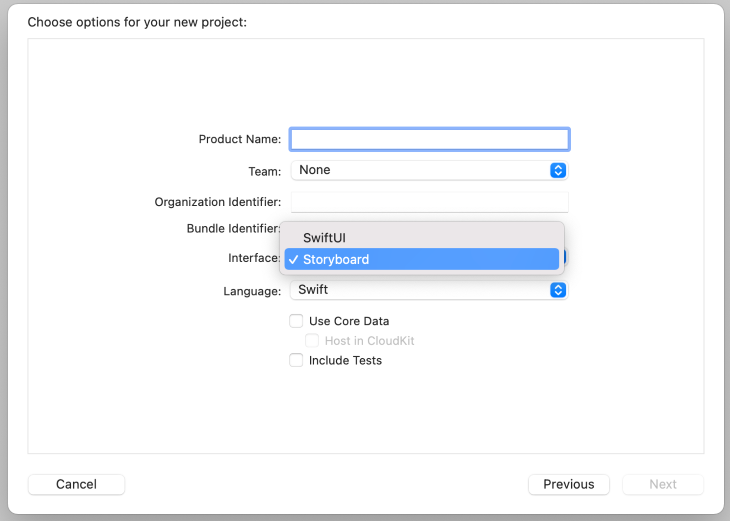Click the "Language:" label text

click(252, 291)
